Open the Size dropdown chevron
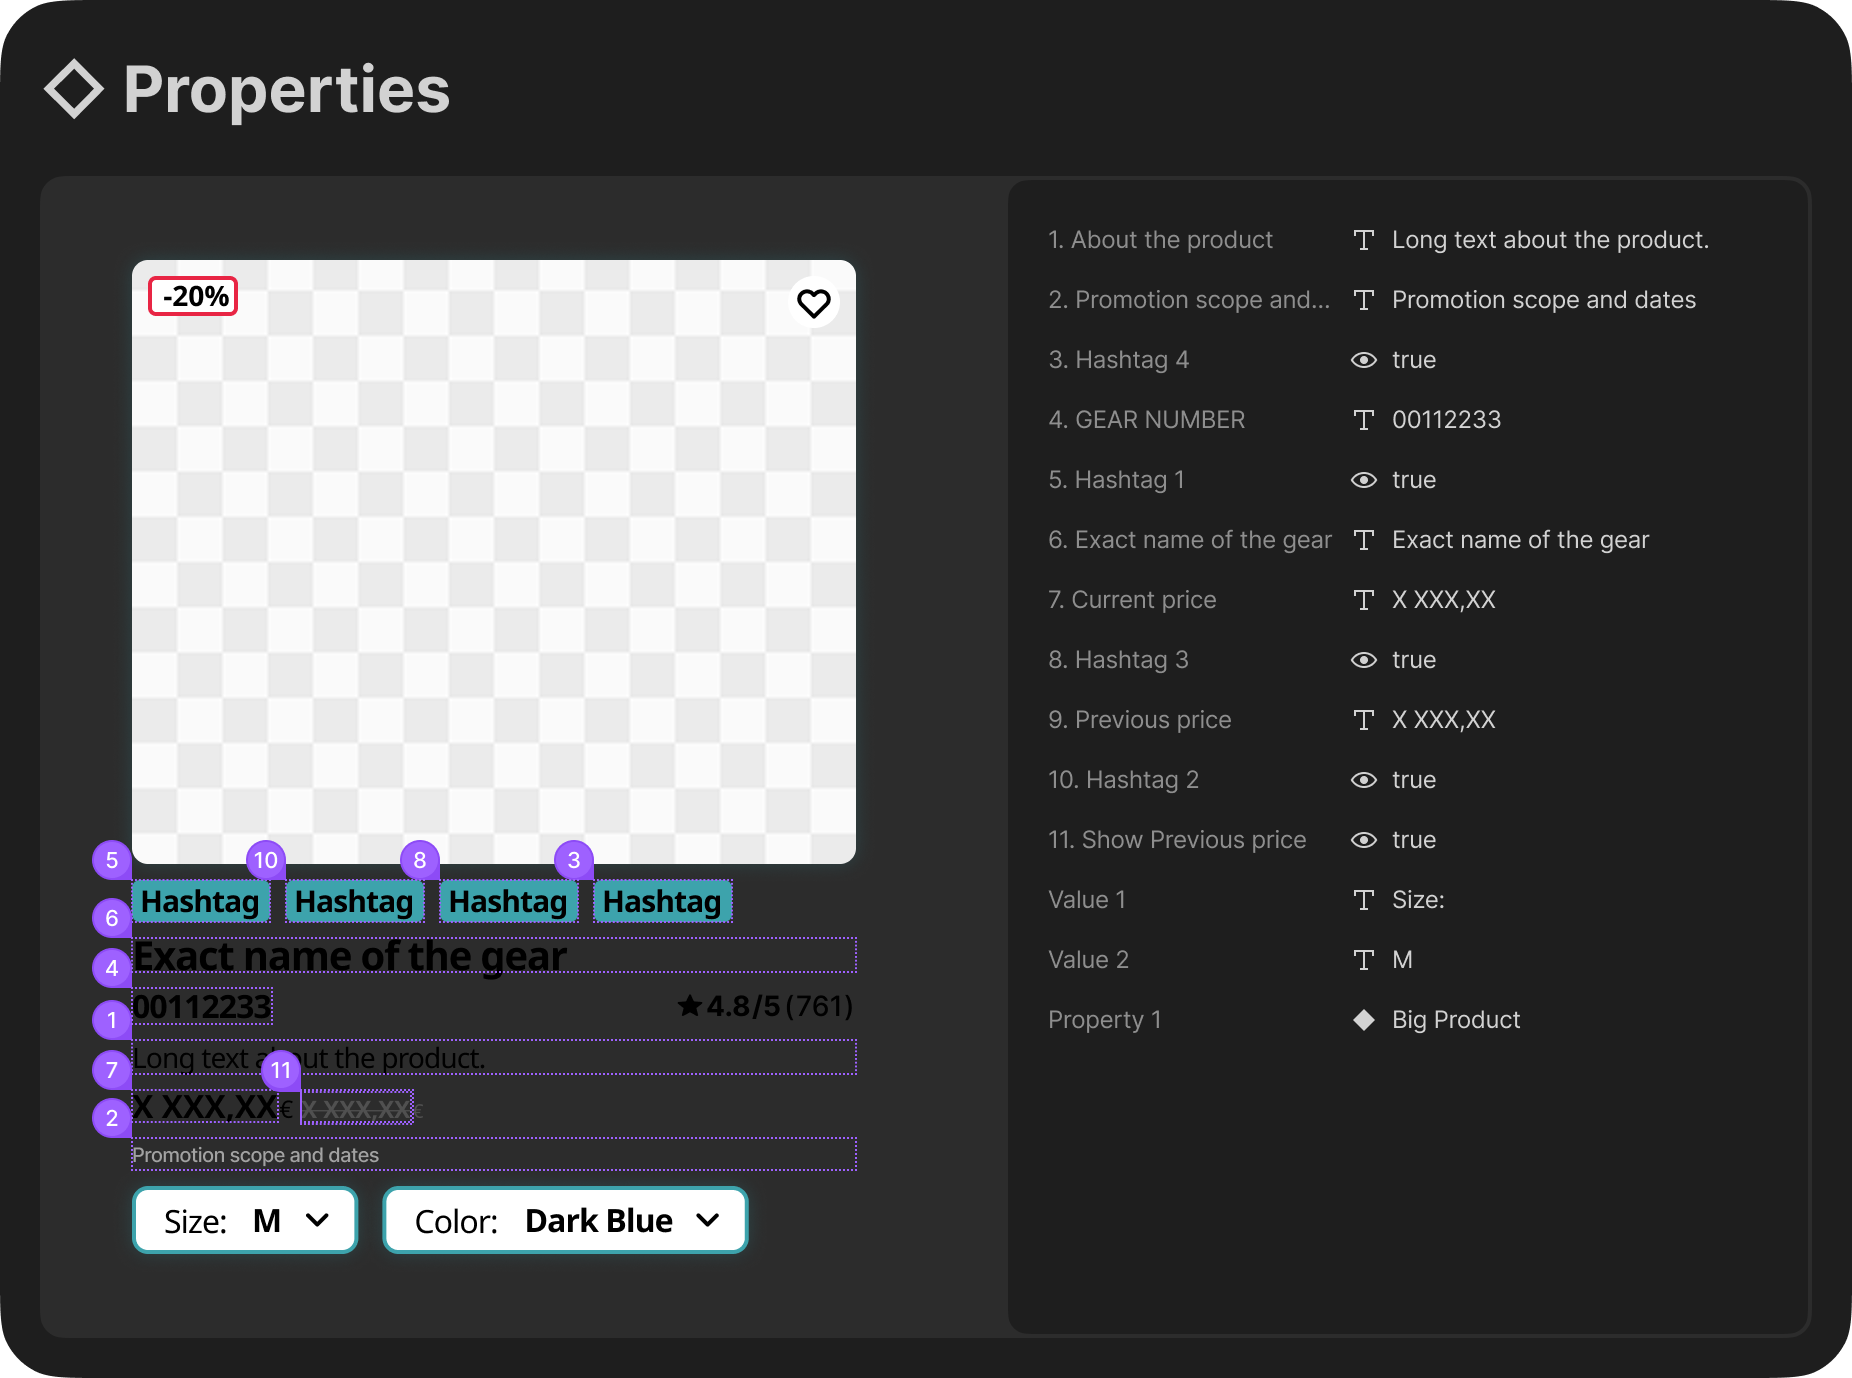This screenshot has width=1852, height=1378. click(x=317, y=1220)
